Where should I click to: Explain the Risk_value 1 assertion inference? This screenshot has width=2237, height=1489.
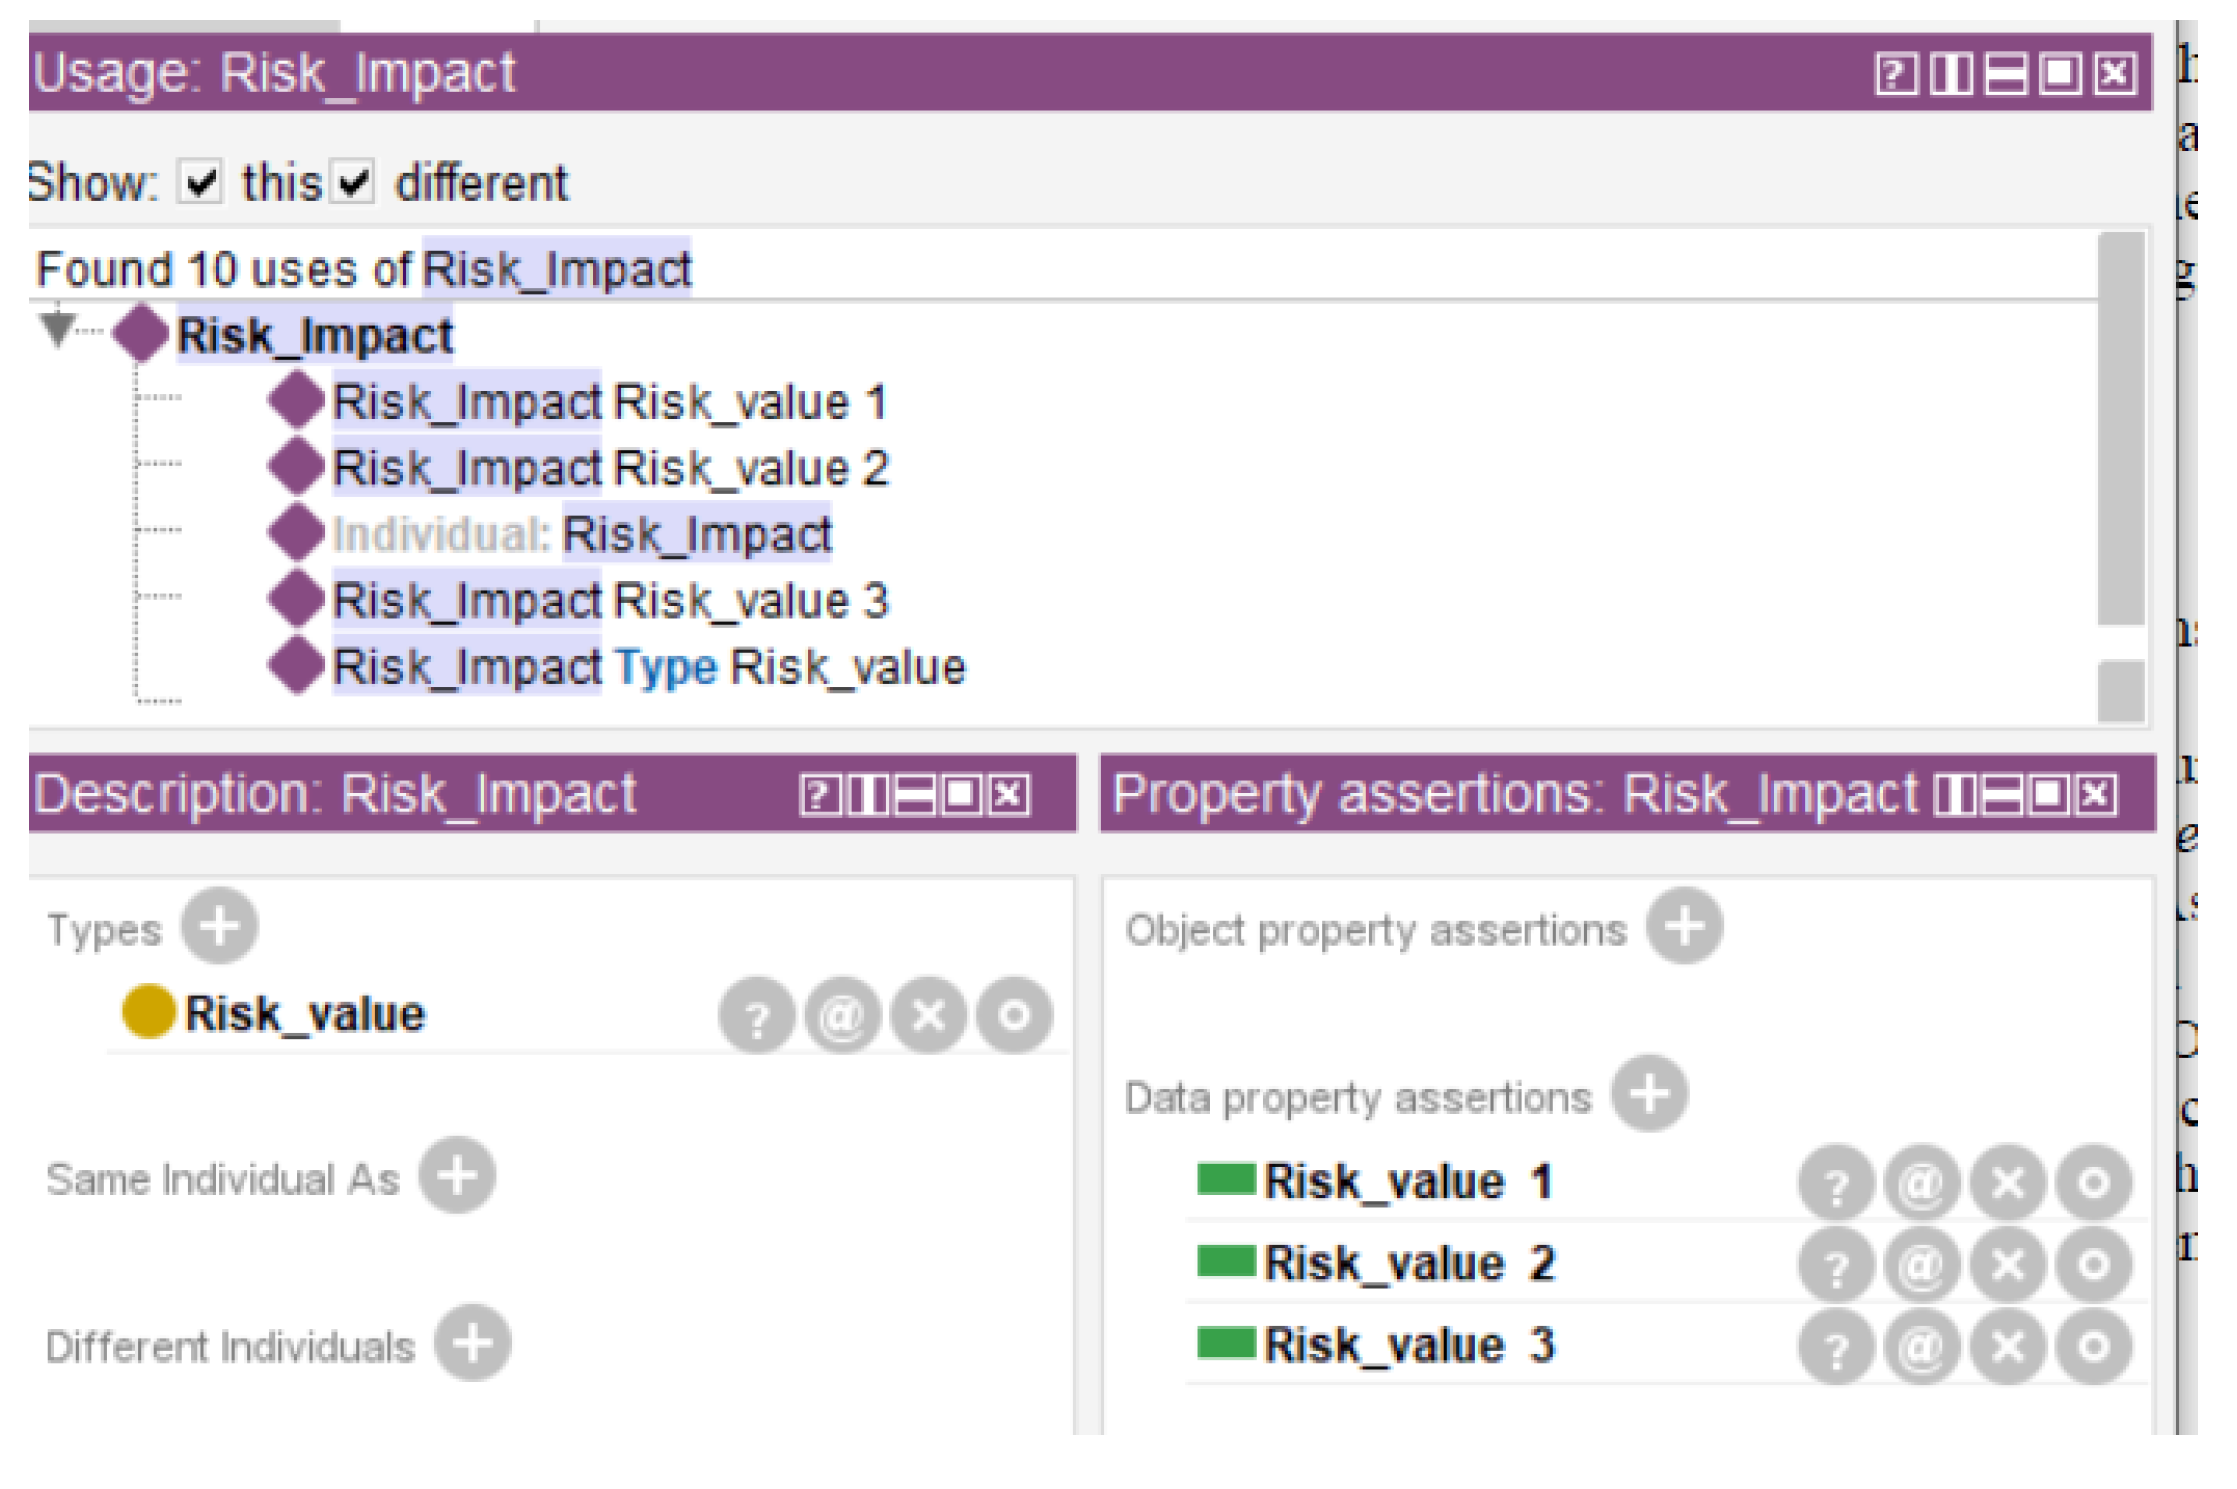coord(1836,1184)
